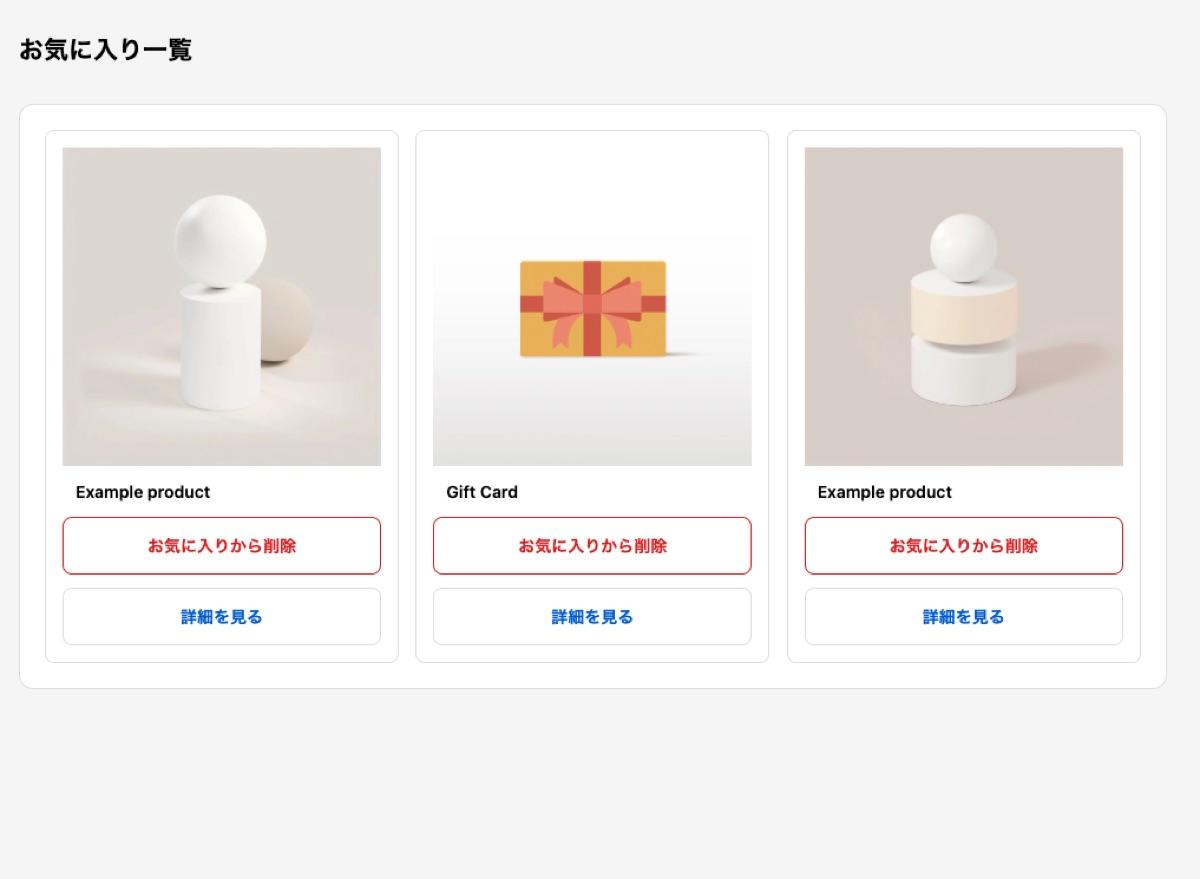Click the Example product title on the left card
Image resolution: width=1200 pixels, height=879 pixels.
(x=143, y=491)
